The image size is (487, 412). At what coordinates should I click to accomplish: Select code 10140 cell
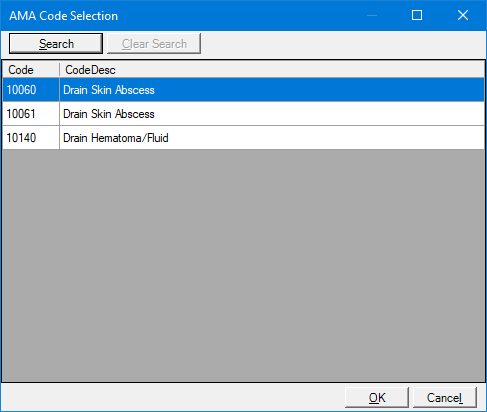(31, 138)
